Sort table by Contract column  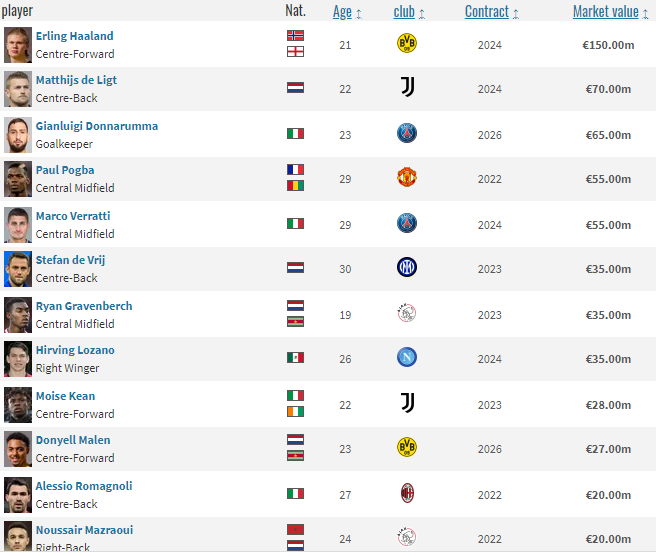tap(487, 12)
